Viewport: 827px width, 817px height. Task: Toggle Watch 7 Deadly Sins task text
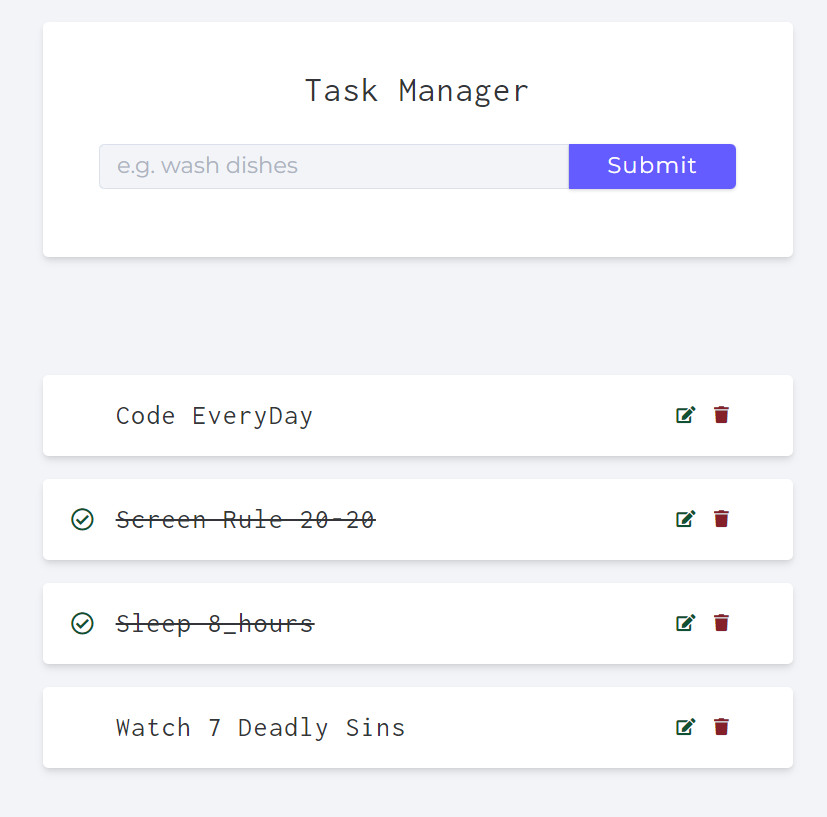[260, 728]
